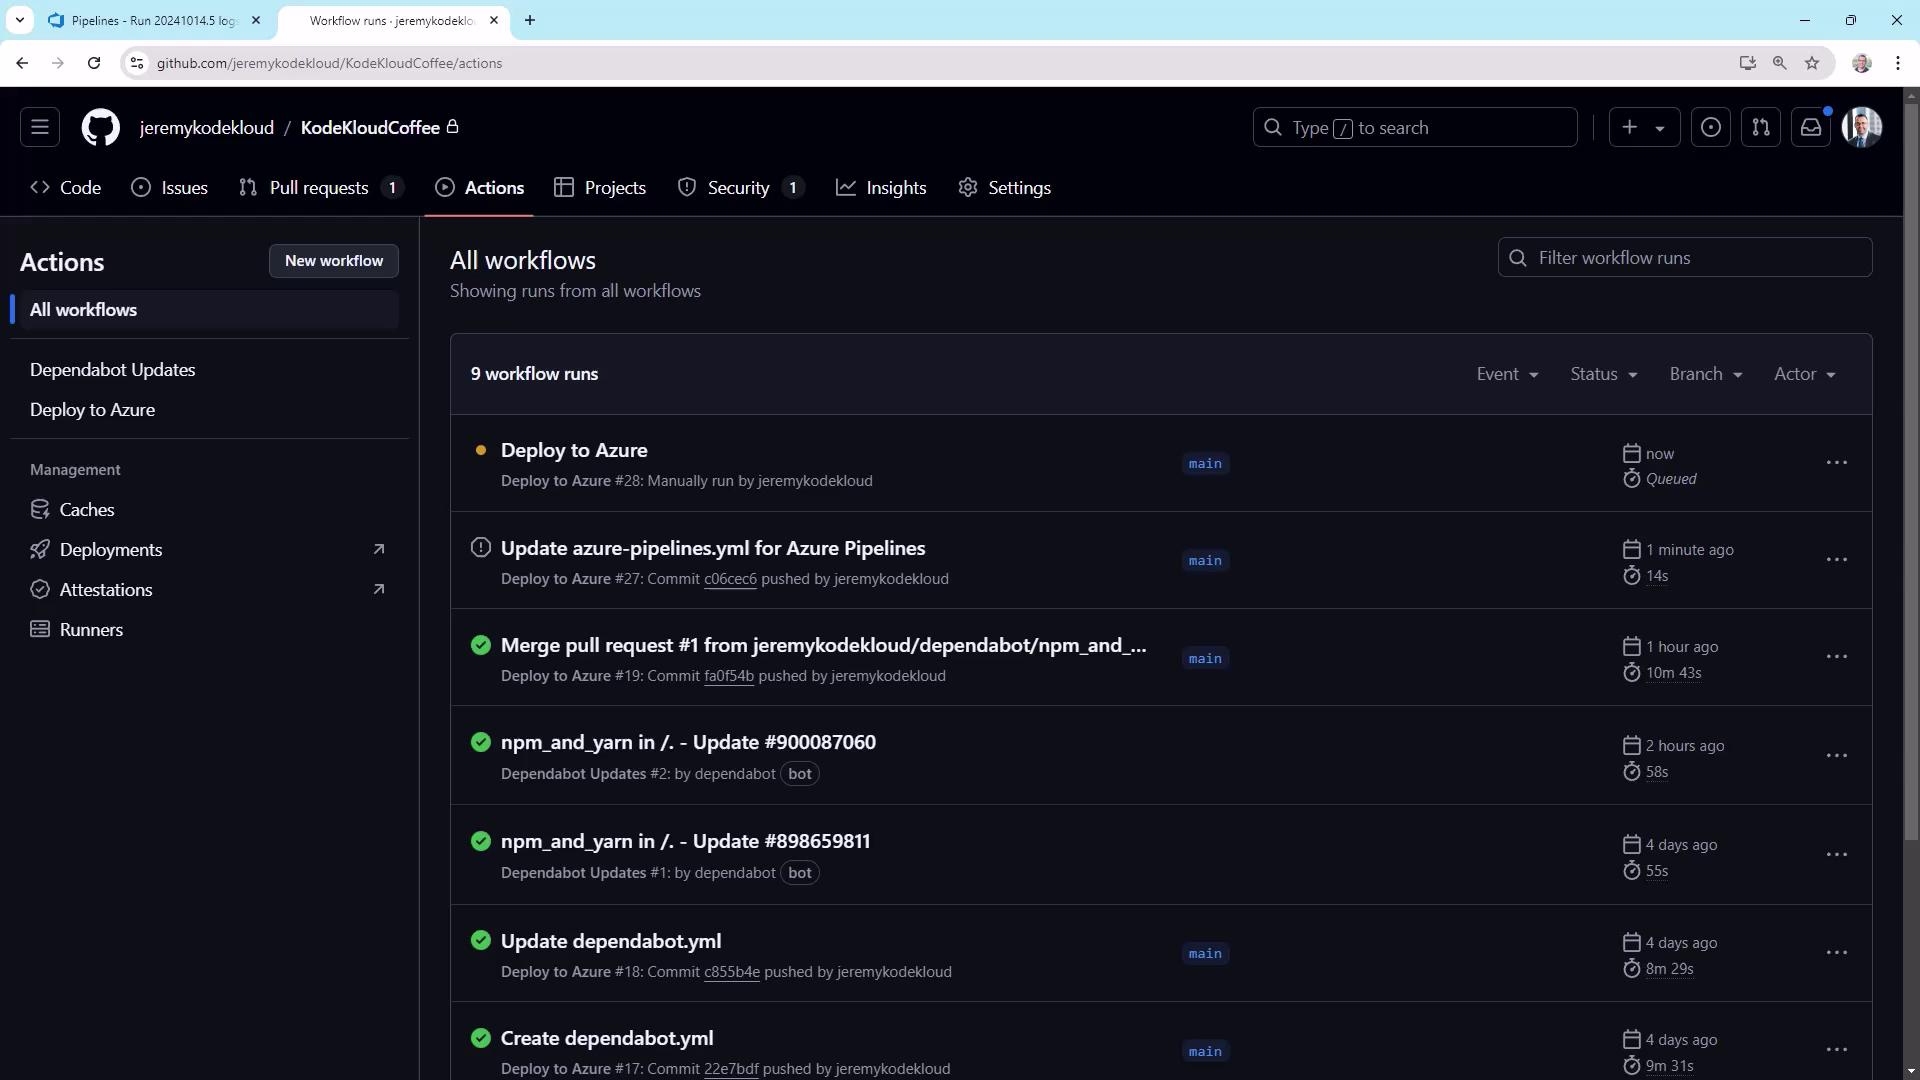Click the pull requests icon in header

(1760, 128)
